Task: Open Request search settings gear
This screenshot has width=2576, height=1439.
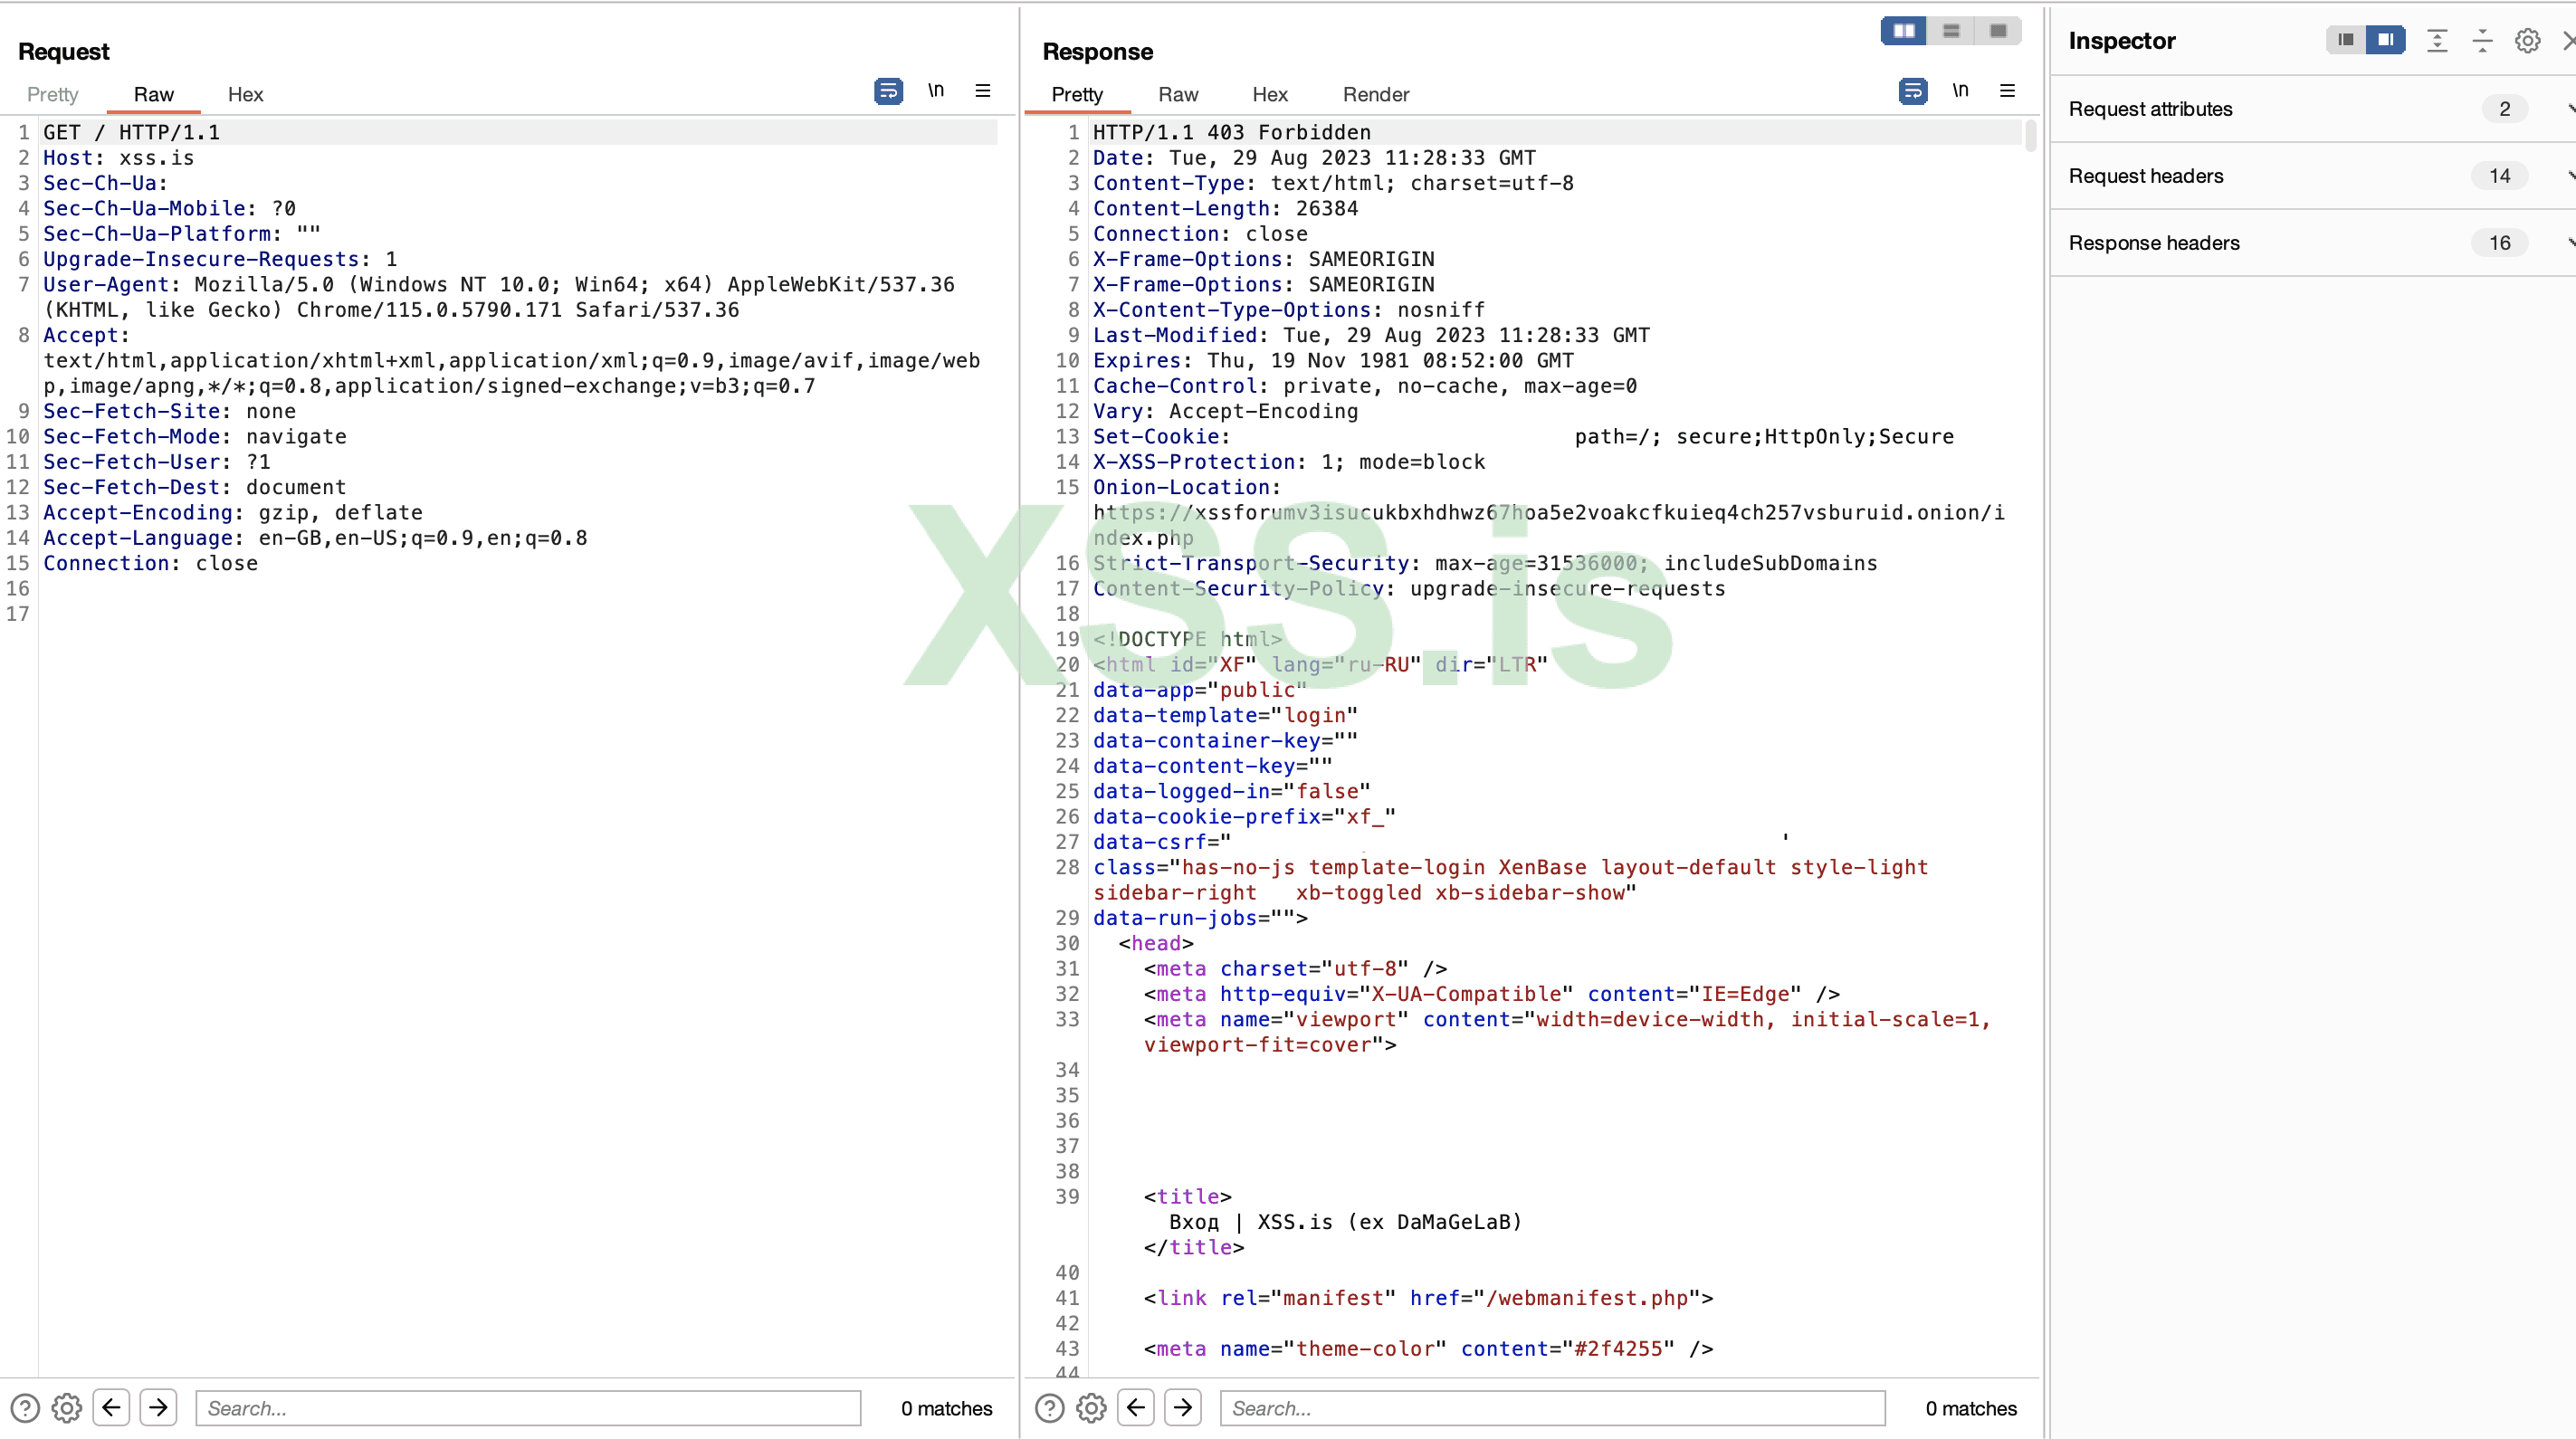Action: pyautogui.click(x=66, y=1407)
